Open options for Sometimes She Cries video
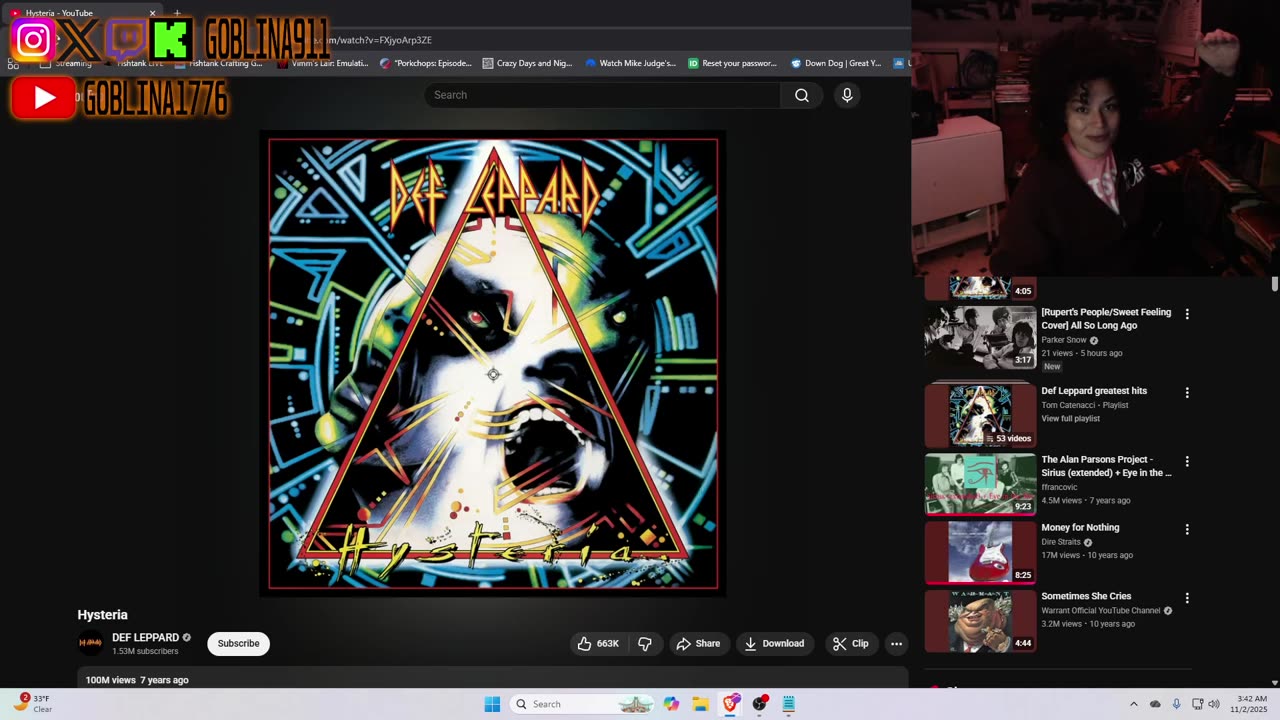 click(1187, 598)
